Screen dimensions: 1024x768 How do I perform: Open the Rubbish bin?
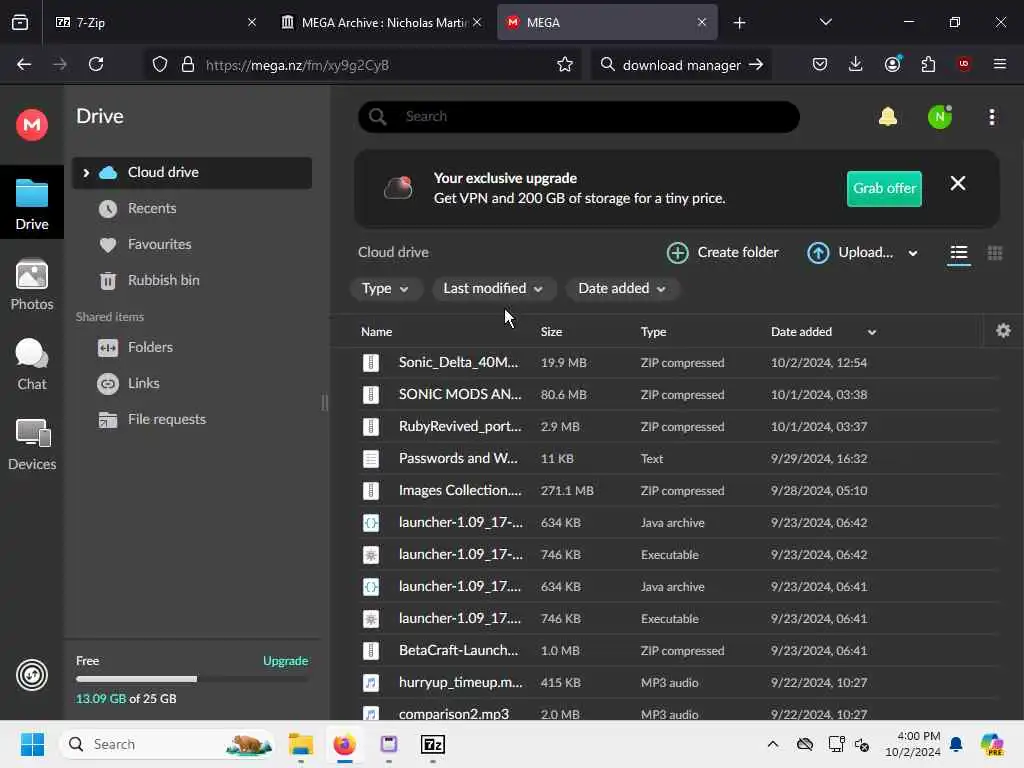pos(163,281)
